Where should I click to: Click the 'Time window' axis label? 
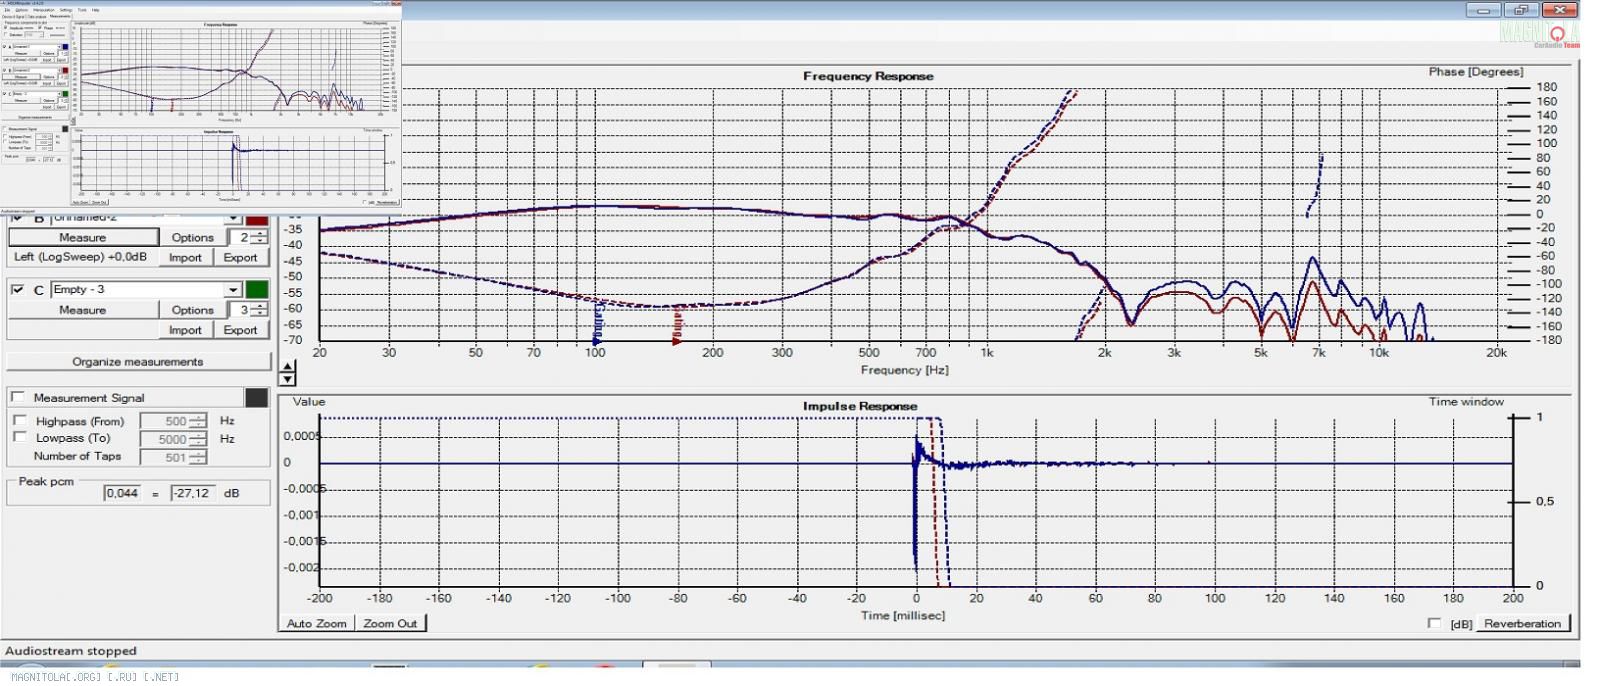coord(1466,401)
